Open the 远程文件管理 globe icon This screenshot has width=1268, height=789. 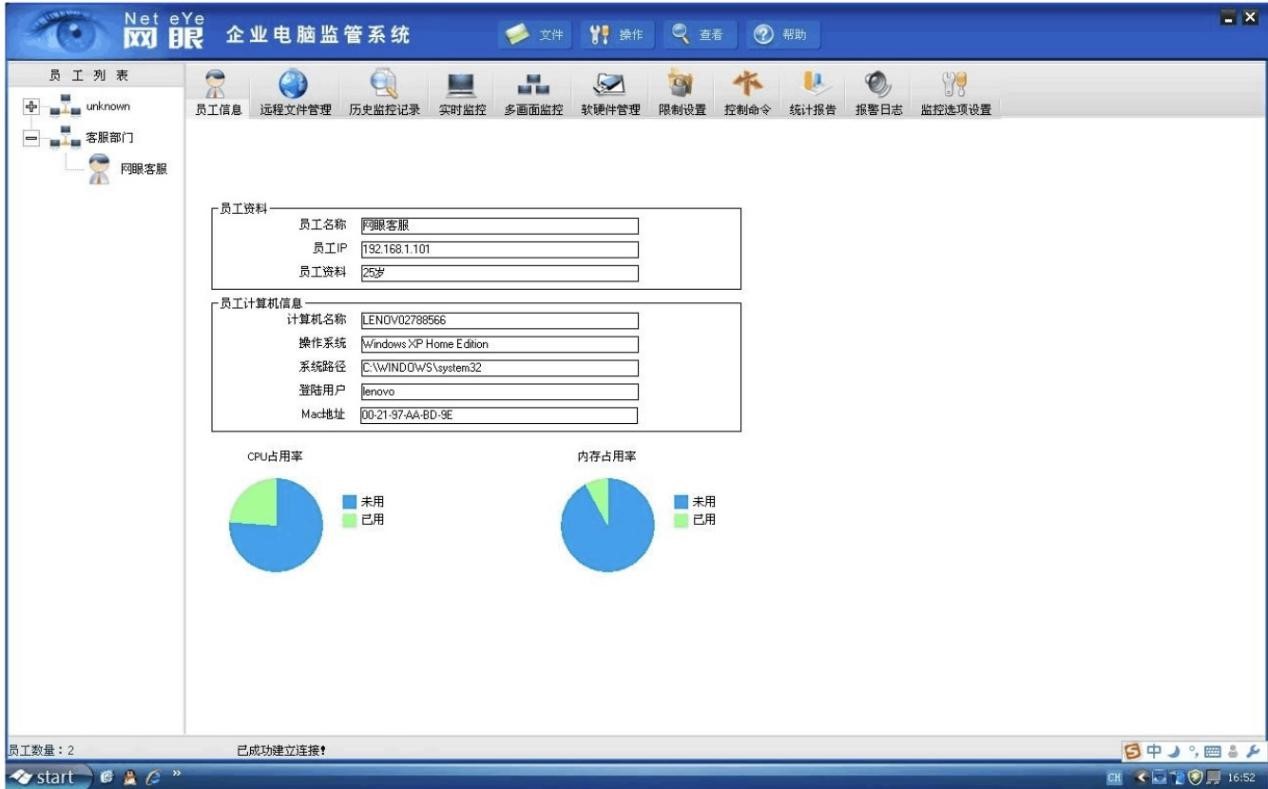294,85
